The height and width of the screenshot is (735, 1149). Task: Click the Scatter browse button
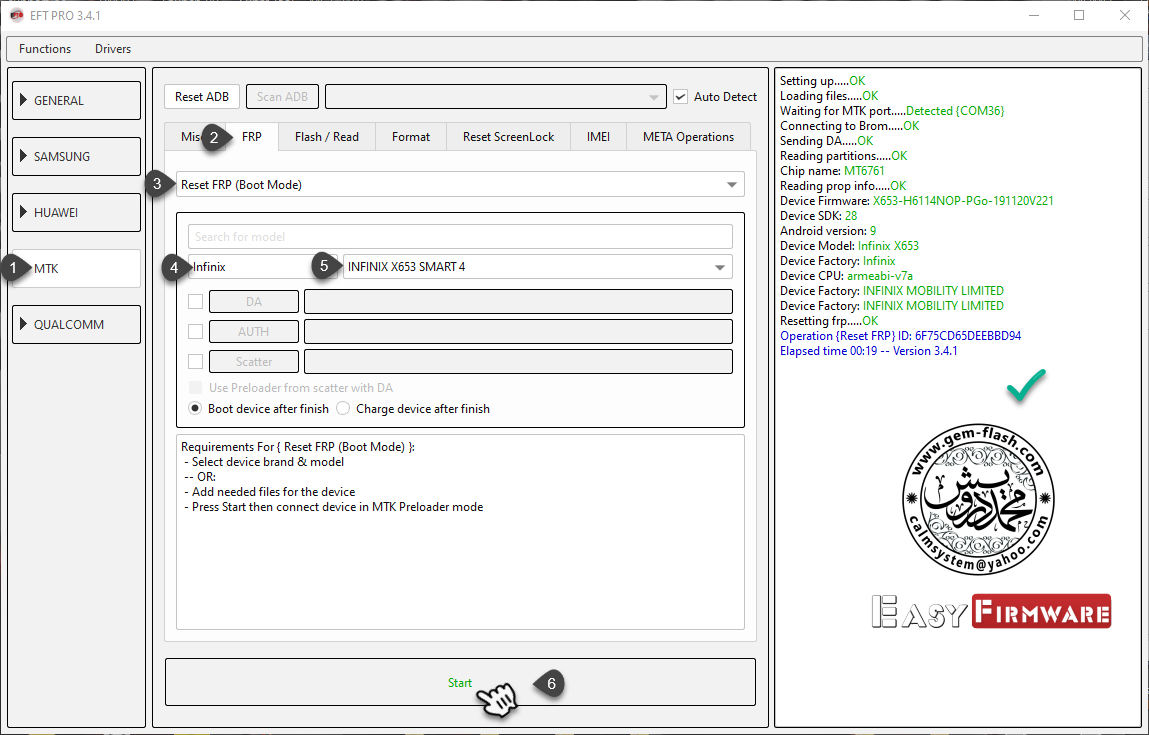pos(254,362)
